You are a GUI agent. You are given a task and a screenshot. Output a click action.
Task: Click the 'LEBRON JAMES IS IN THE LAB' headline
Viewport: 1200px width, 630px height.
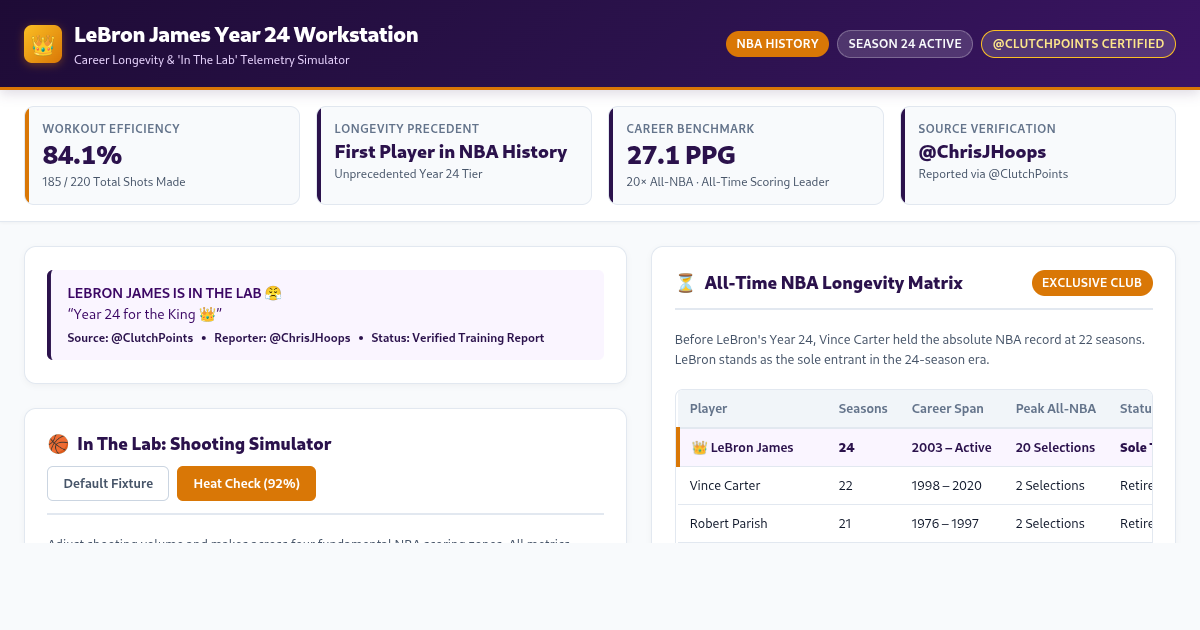[x=174, y=293]
